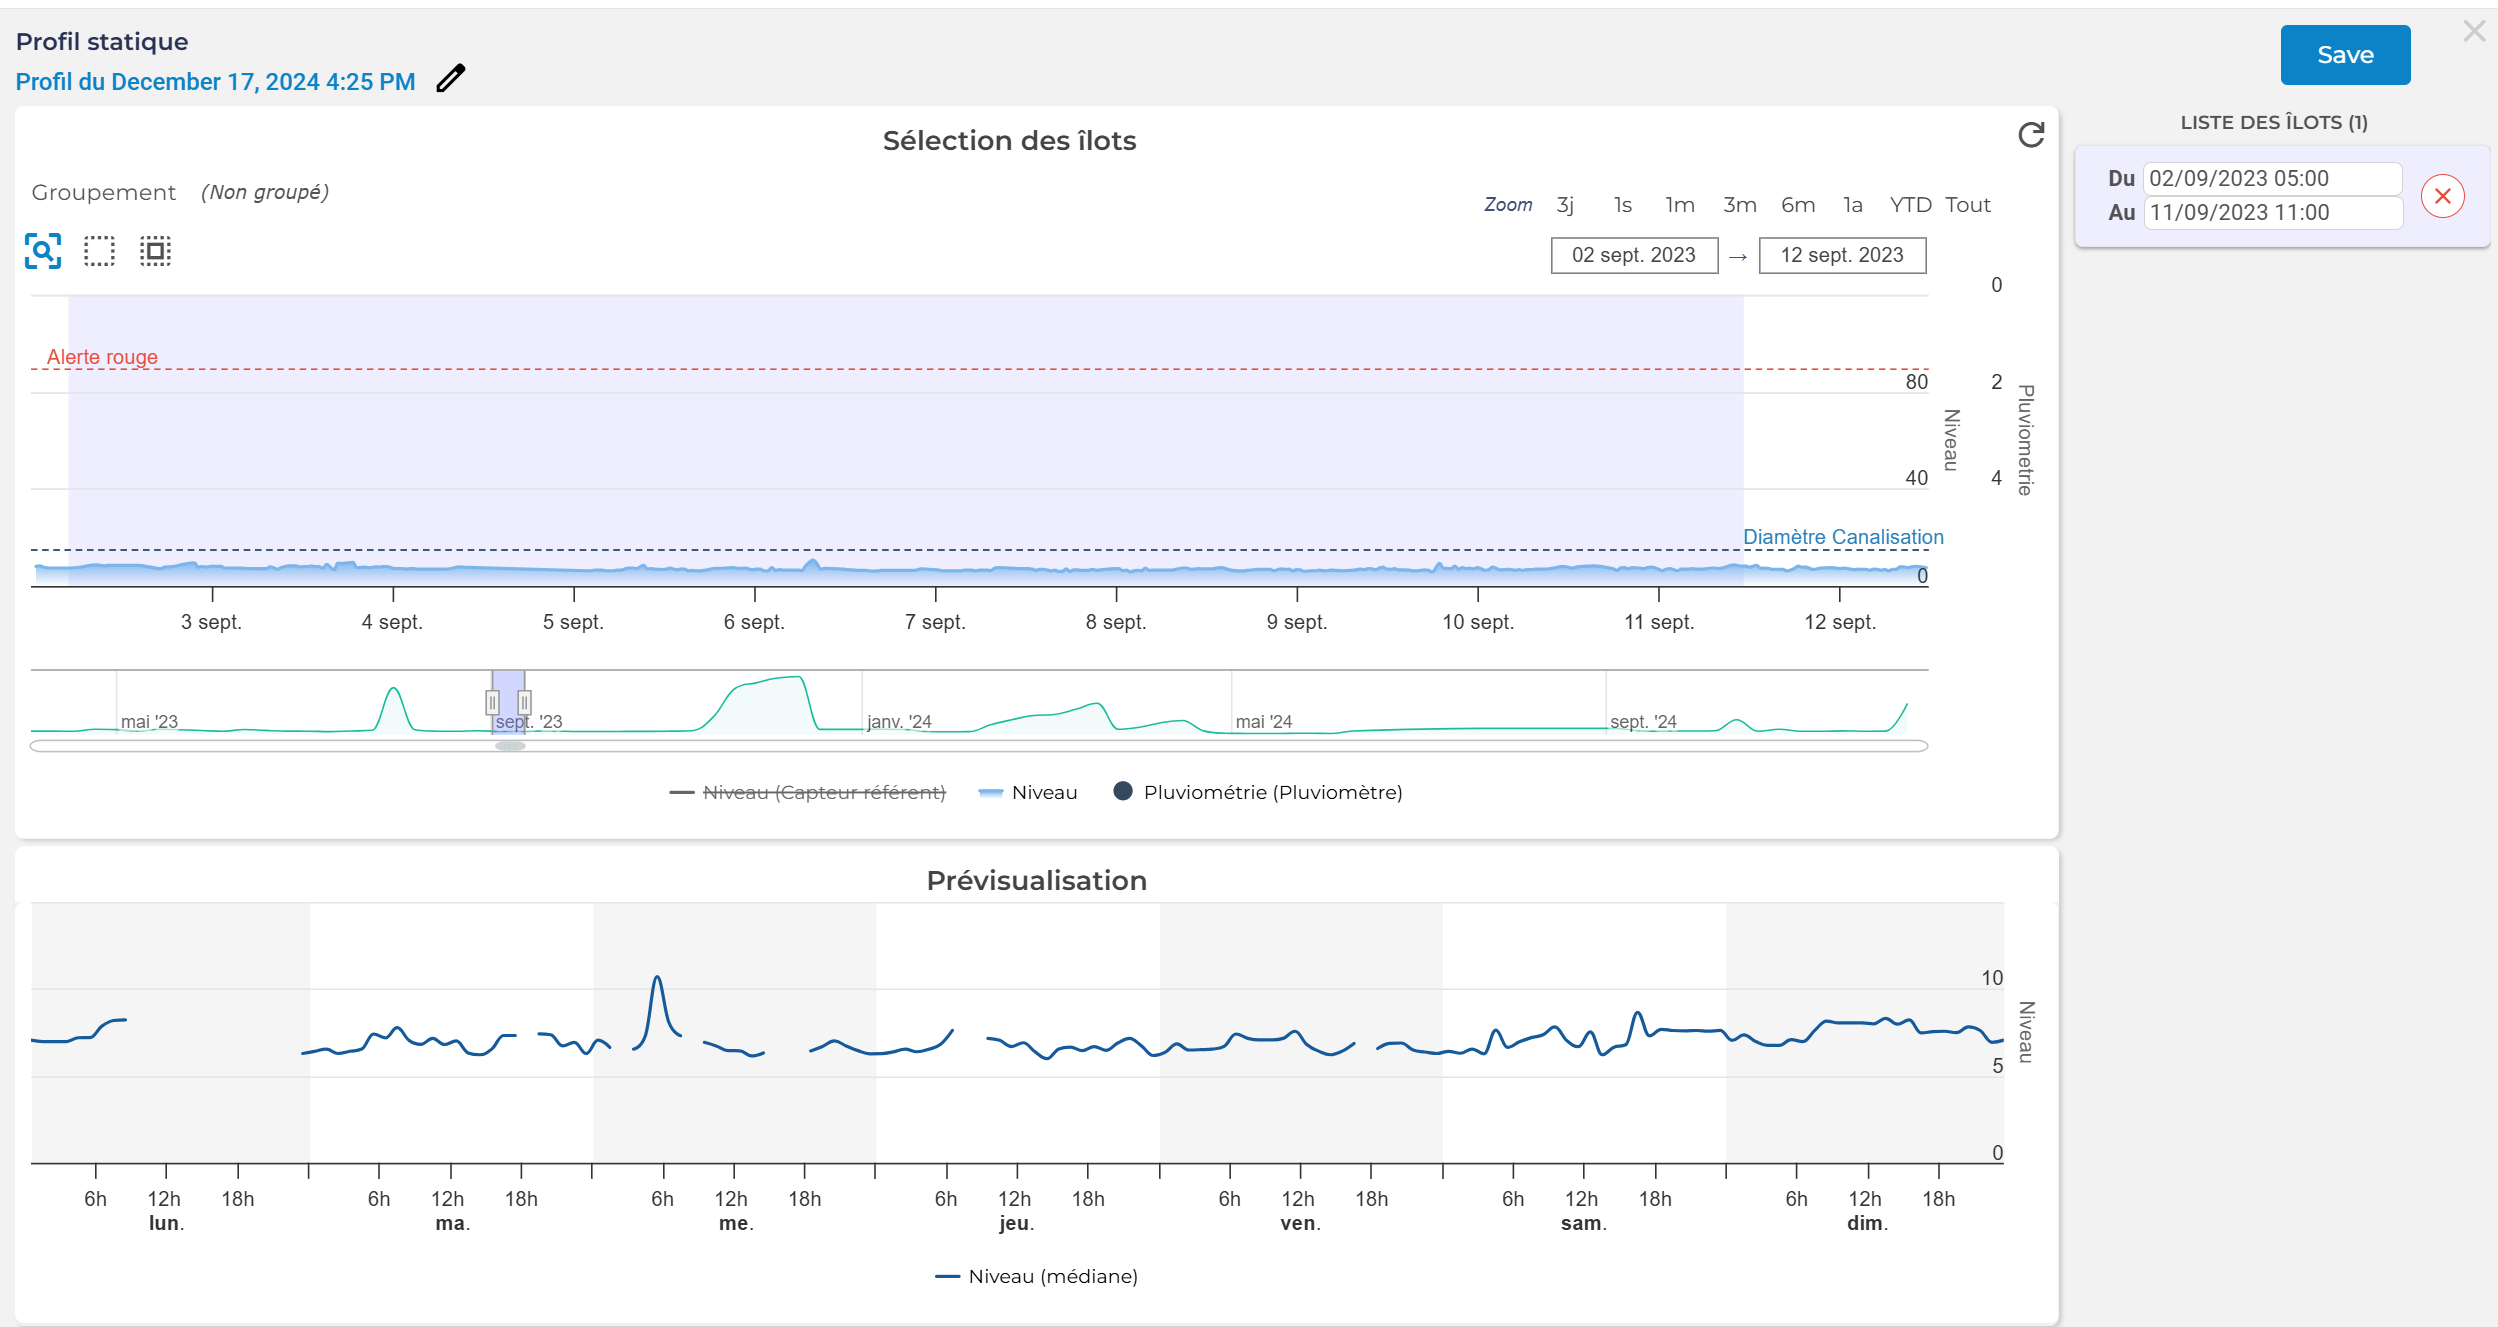Click the refresh chart icon

[2031, 135]
